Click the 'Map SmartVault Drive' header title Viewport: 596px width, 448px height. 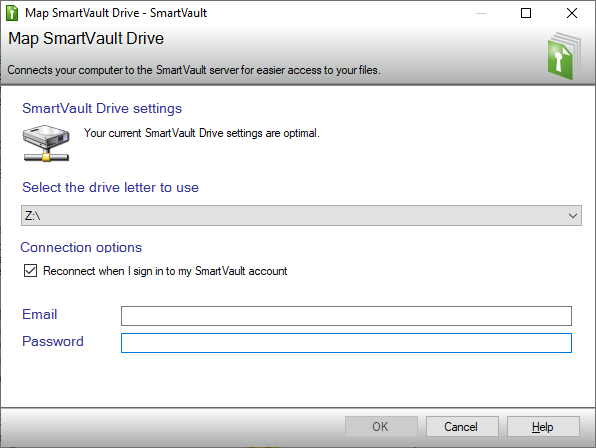tap(86, 38)
